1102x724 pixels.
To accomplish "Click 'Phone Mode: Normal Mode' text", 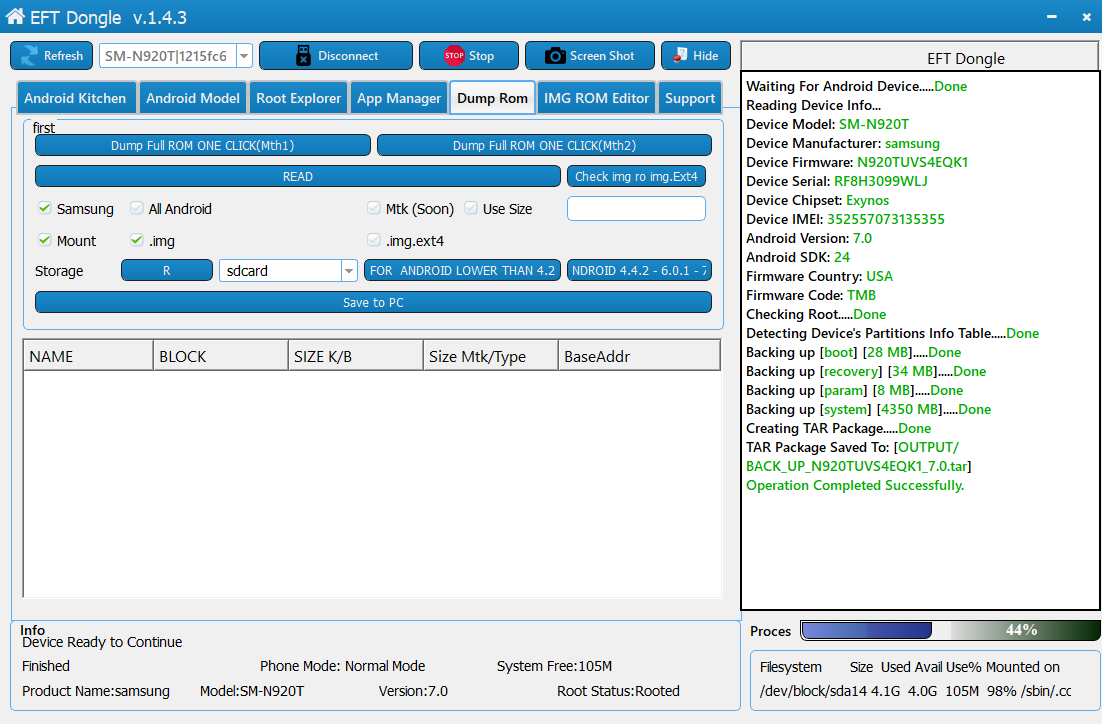I will [342, 666].
